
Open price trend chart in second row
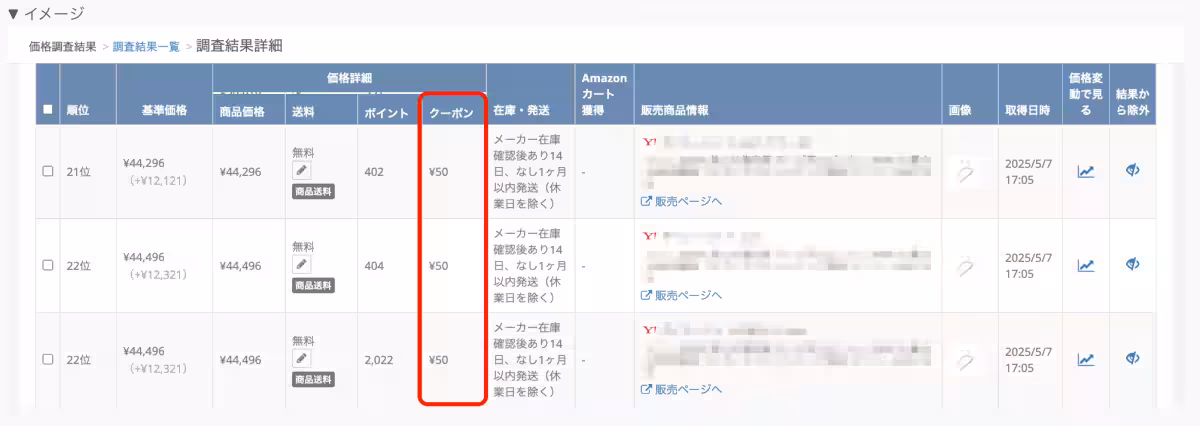tap(1085, 265)
